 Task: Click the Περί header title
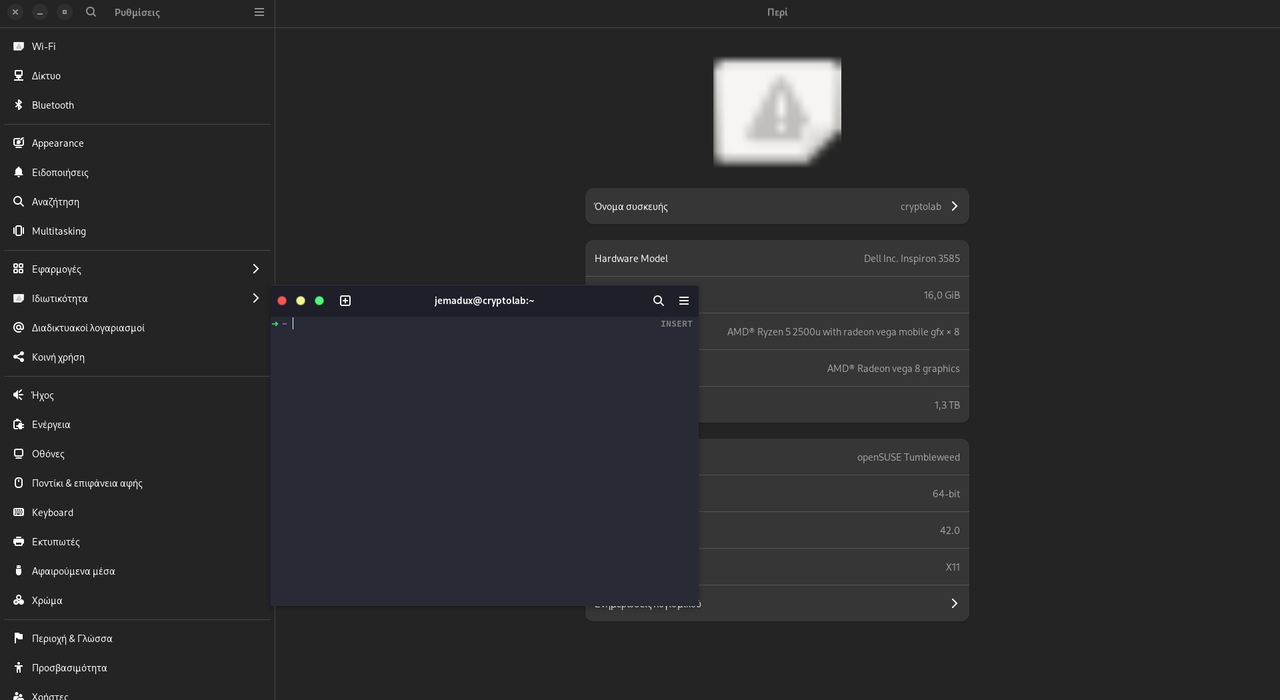point(777,12)
